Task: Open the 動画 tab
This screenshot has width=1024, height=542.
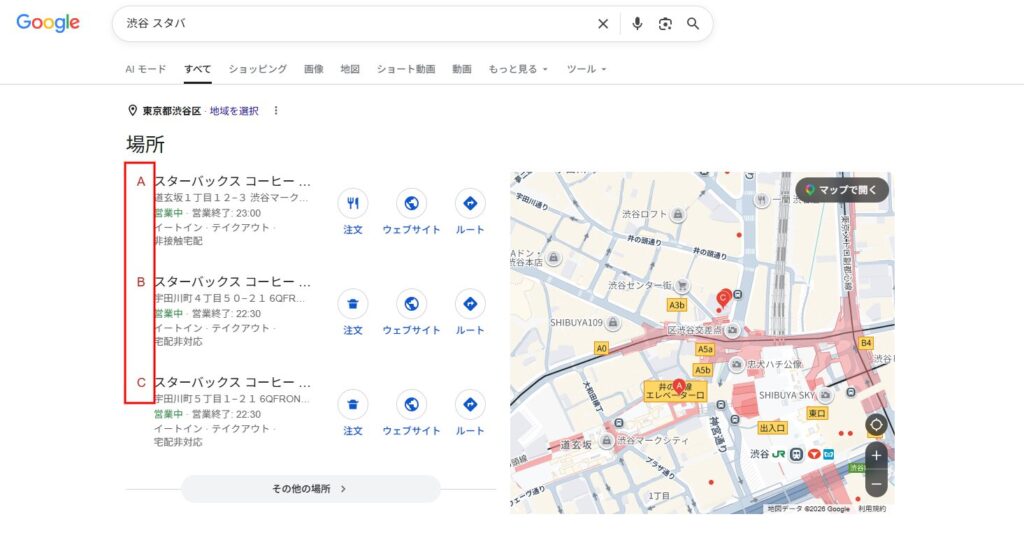Action: 462,69
